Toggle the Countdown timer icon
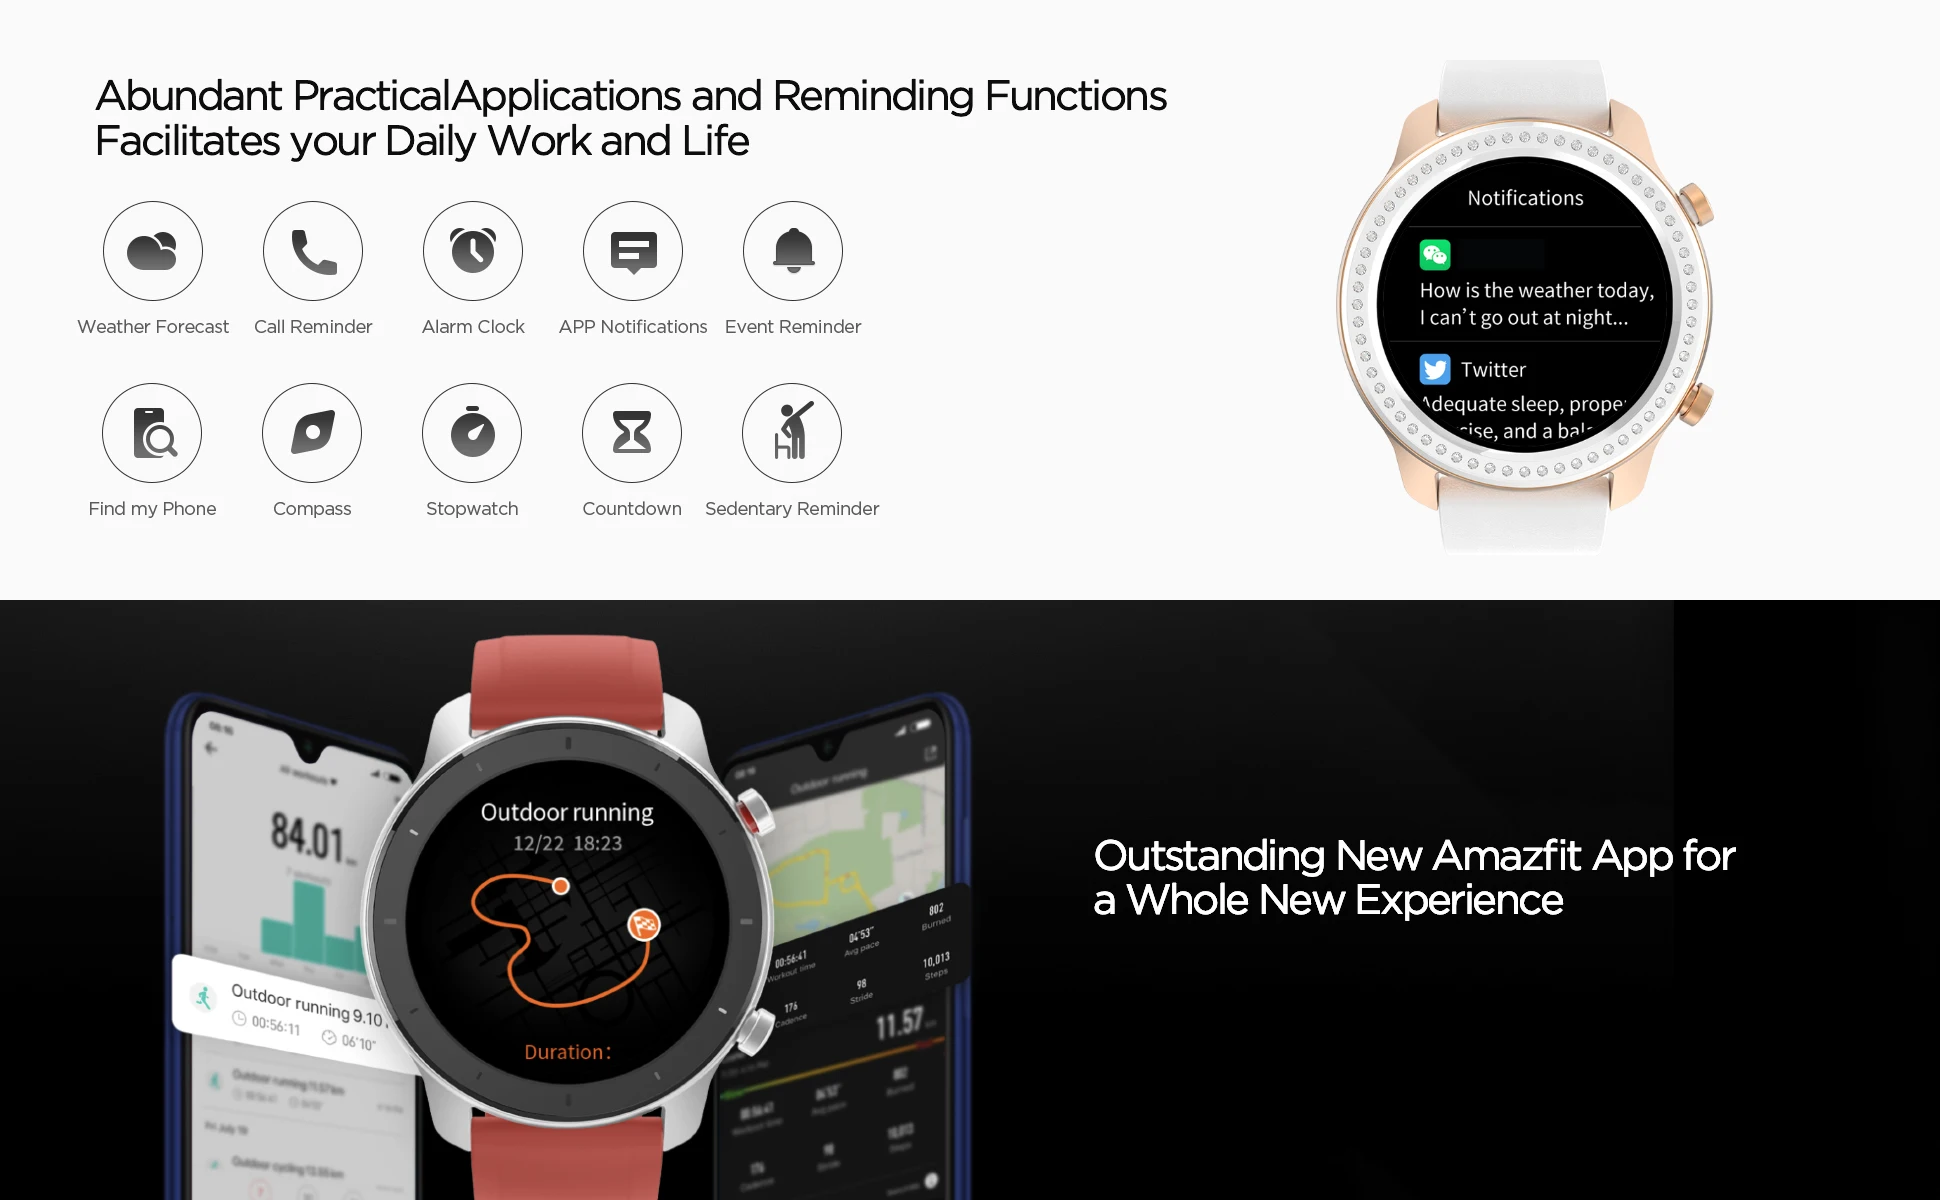 tap(630, 434)
